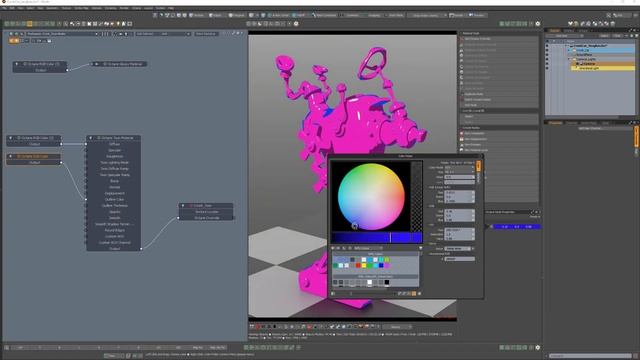Open the gear settings icon above render viewport

[x=296, y=24]
